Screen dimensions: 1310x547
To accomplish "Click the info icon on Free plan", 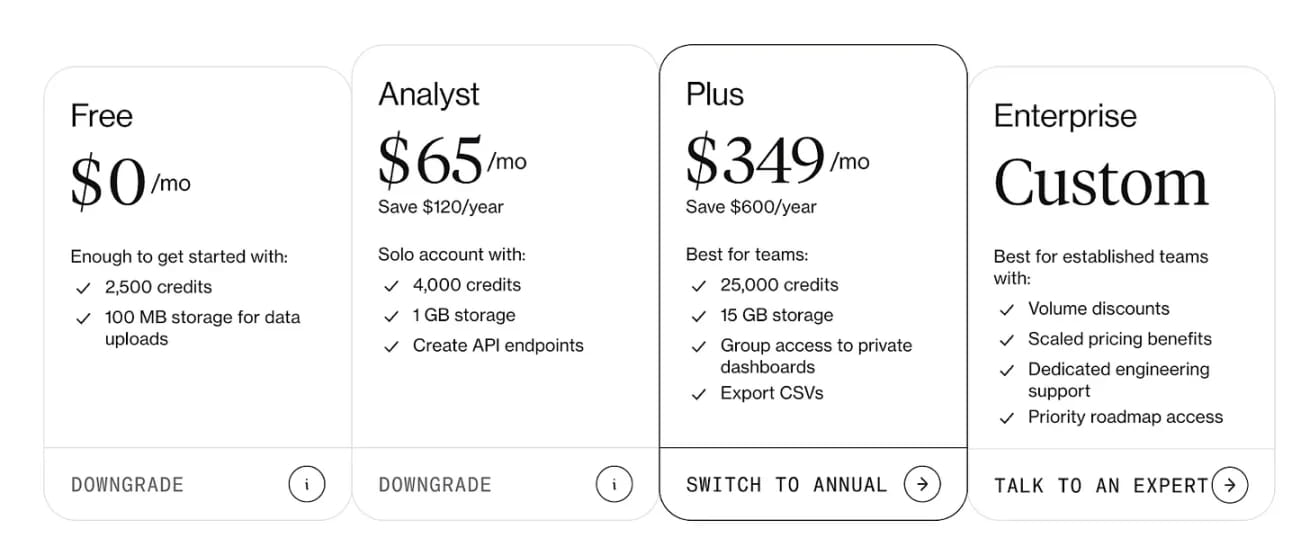I will point(307,485).
